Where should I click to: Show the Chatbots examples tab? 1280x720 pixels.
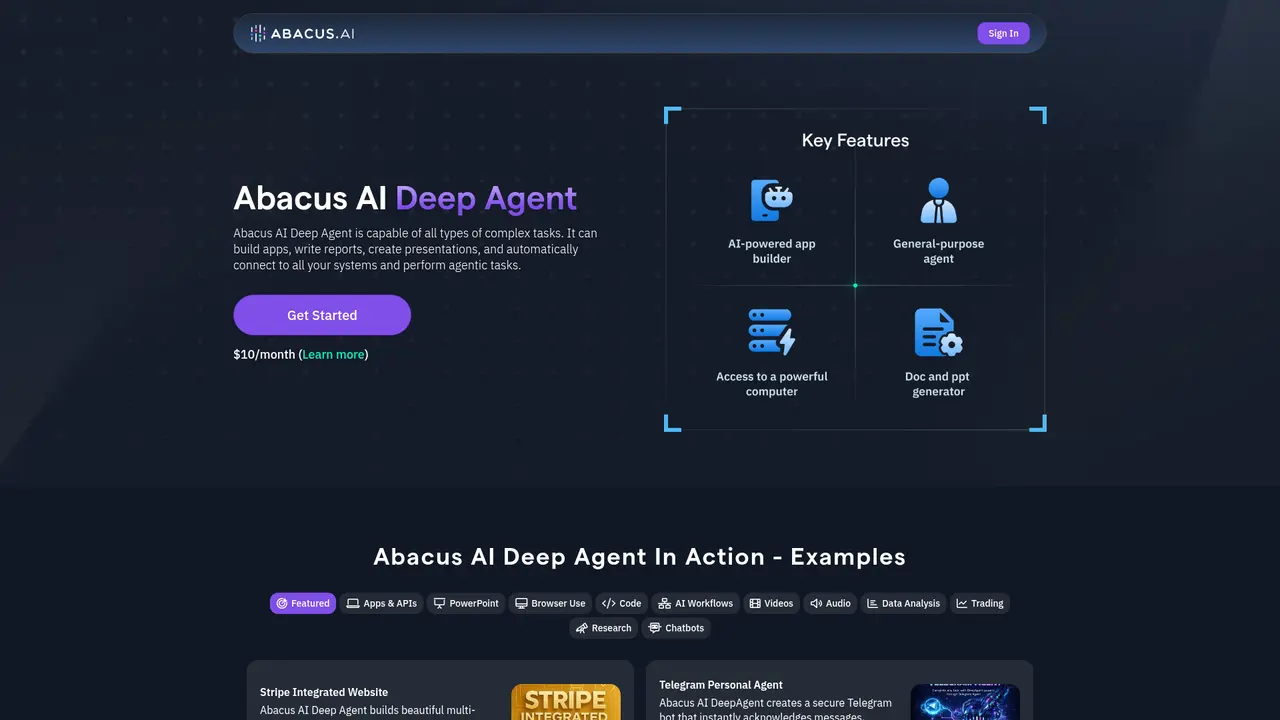tap(676, 628)
